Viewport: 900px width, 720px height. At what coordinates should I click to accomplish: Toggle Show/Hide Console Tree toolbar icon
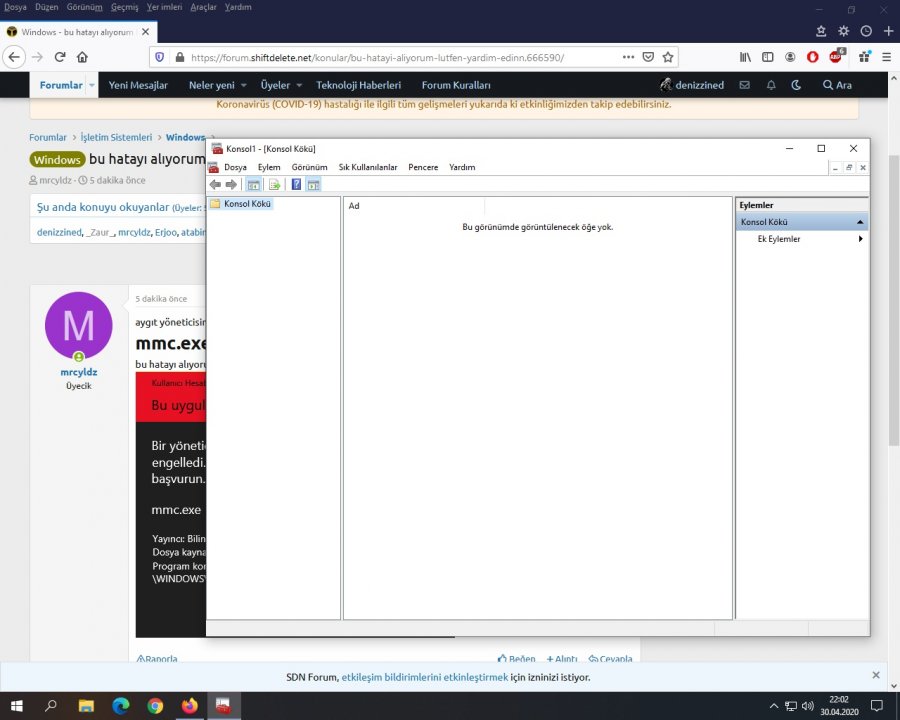click(254, 184)
